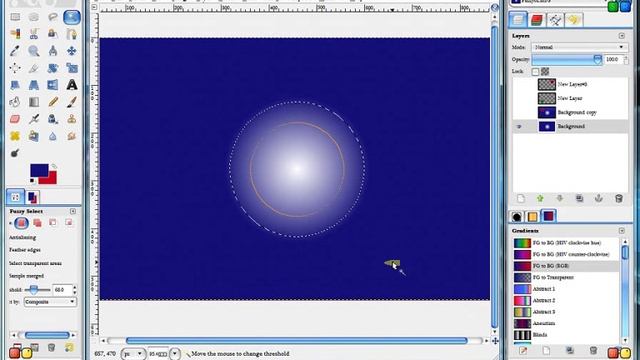Select the Heal tool
Screen dimensions: 640x360
point(15,136)
